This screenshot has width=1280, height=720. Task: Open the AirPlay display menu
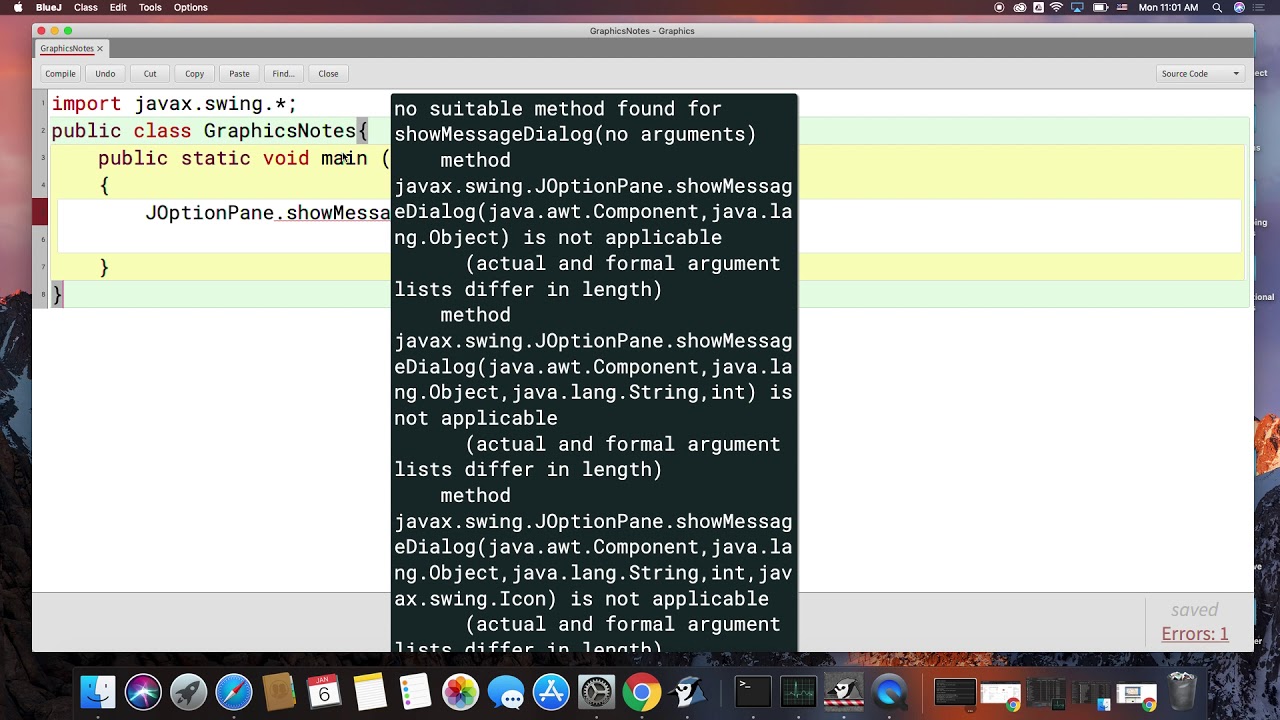1077,7
